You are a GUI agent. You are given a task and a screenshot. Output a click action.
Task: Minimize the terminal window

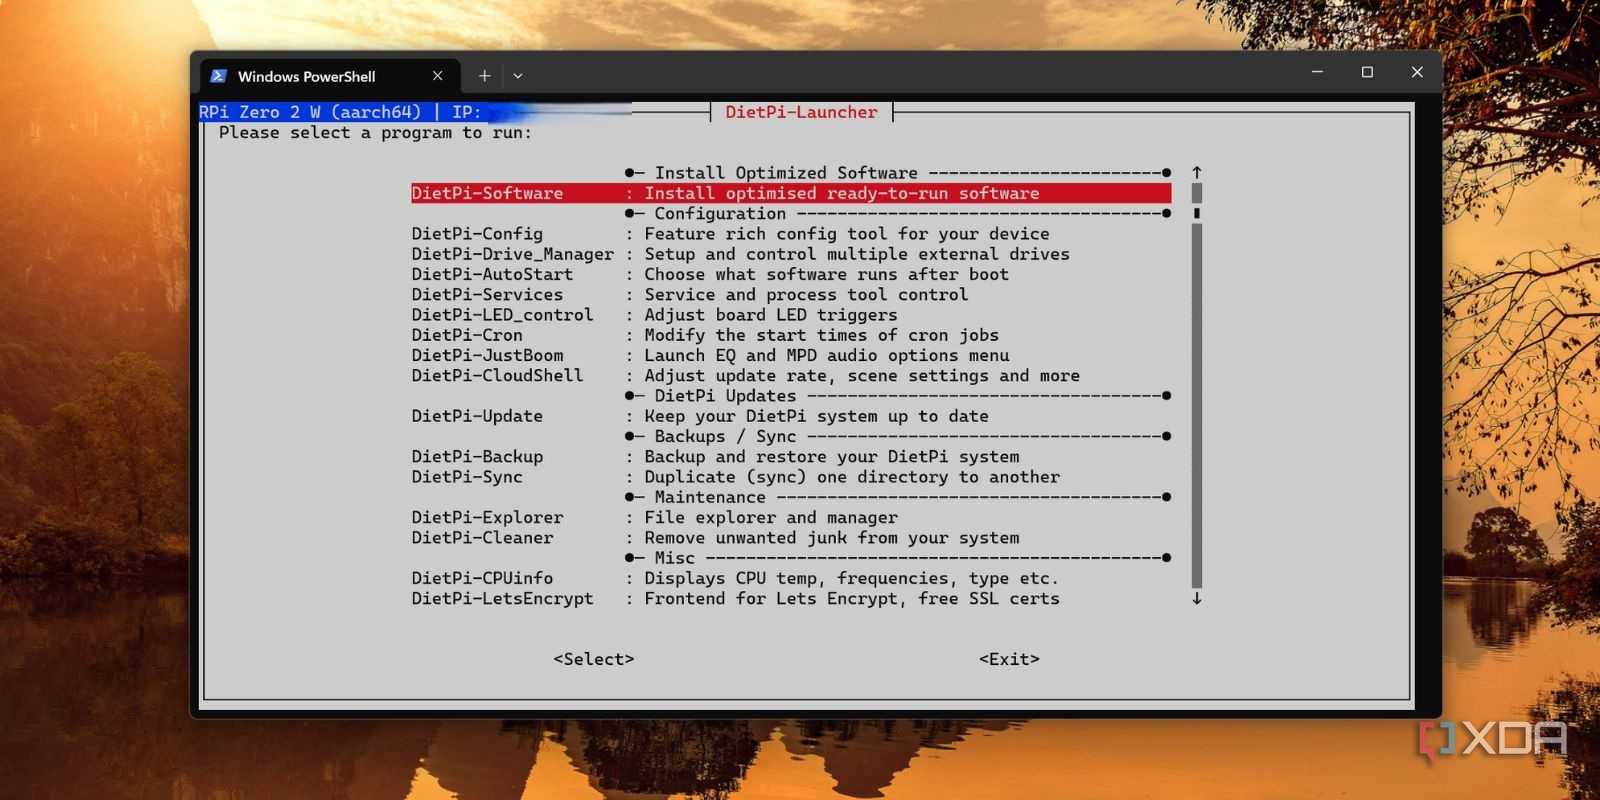pos(1317,72)
